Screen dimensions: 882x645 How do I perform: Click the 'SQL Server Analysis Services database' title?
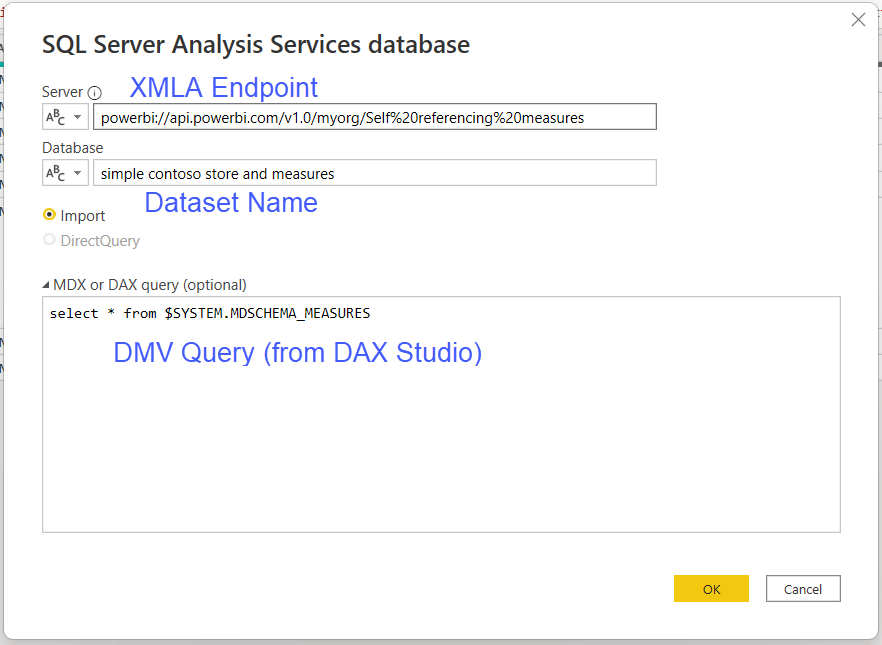pos(256,45)
